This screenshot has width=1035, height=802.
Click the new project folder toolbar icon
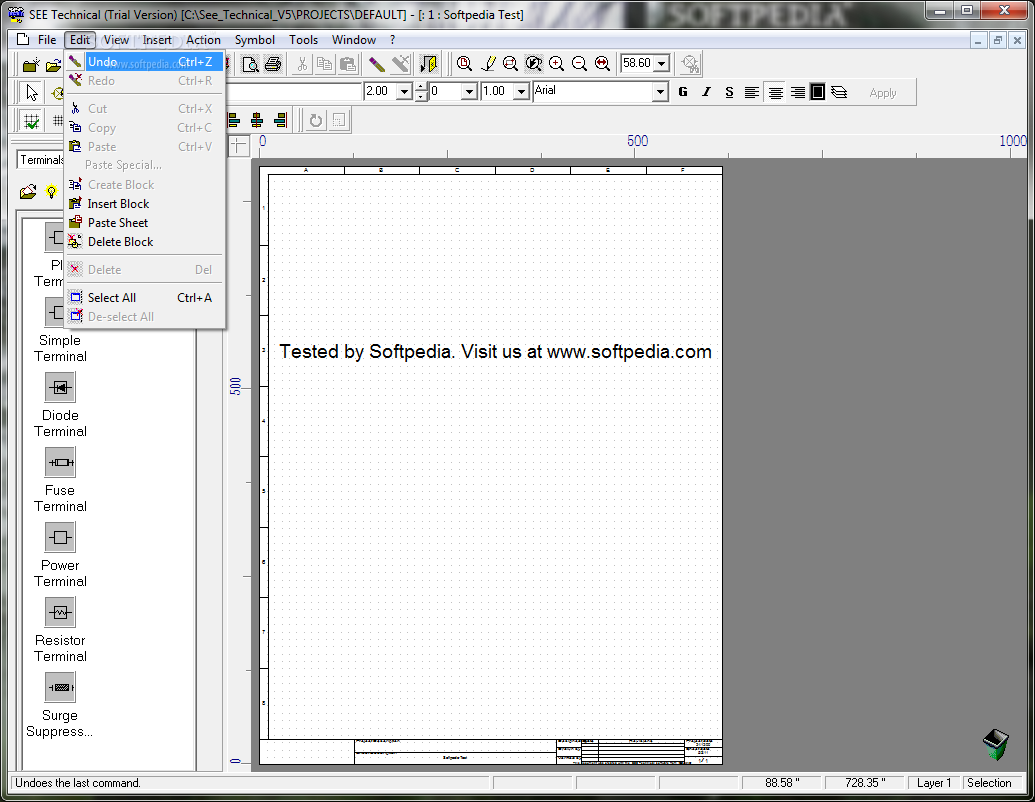tap(31, 65)
